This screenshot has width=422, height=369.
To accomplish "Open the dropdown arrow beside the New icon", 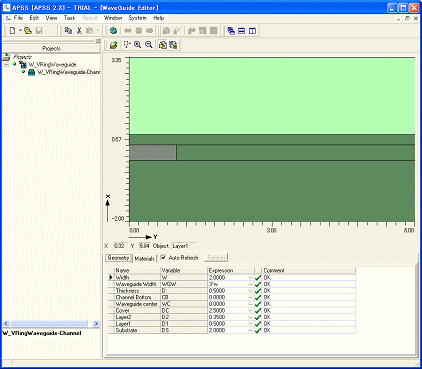I will (x=20, y=31).
